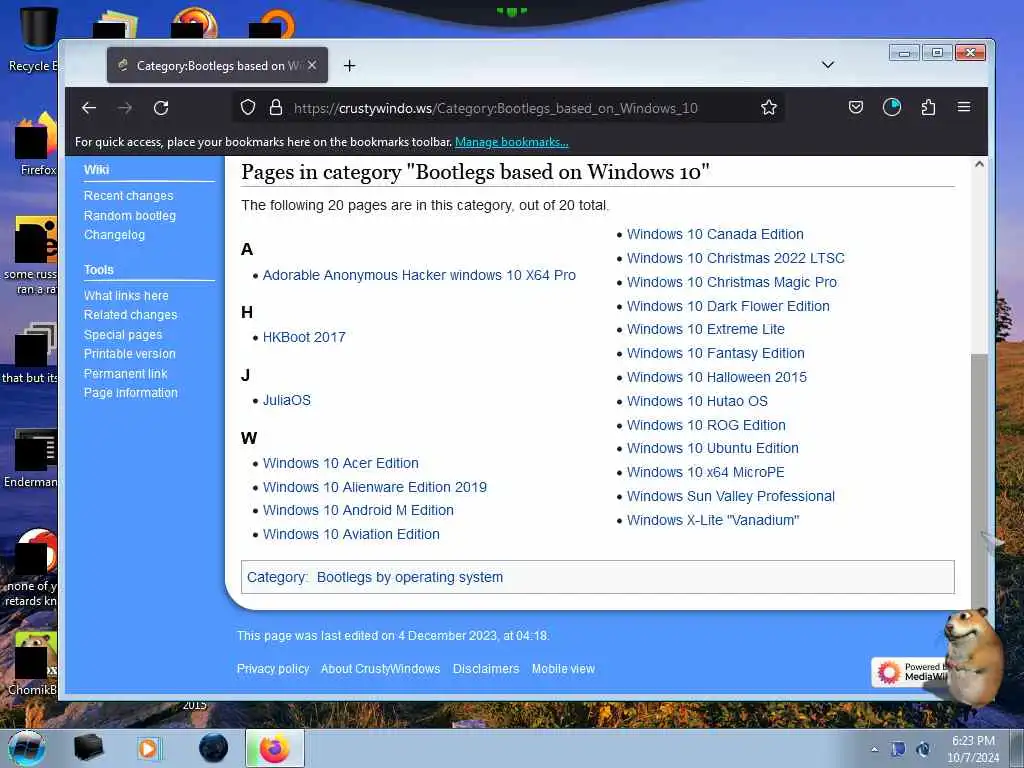The image size is (1024, 768).
Task: Open Windows 10 Hutao OS
Action: tap(697, 401)
